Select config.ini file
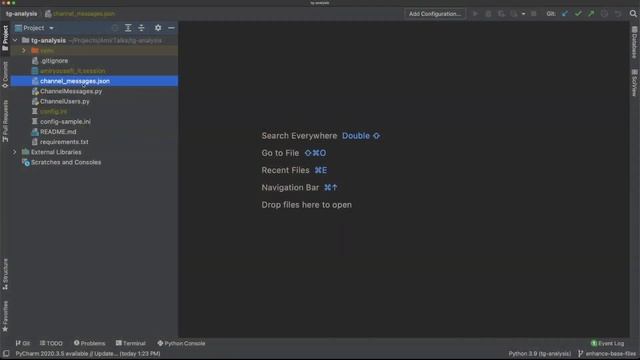Screen dimensions: 640x360 [53, 111]
